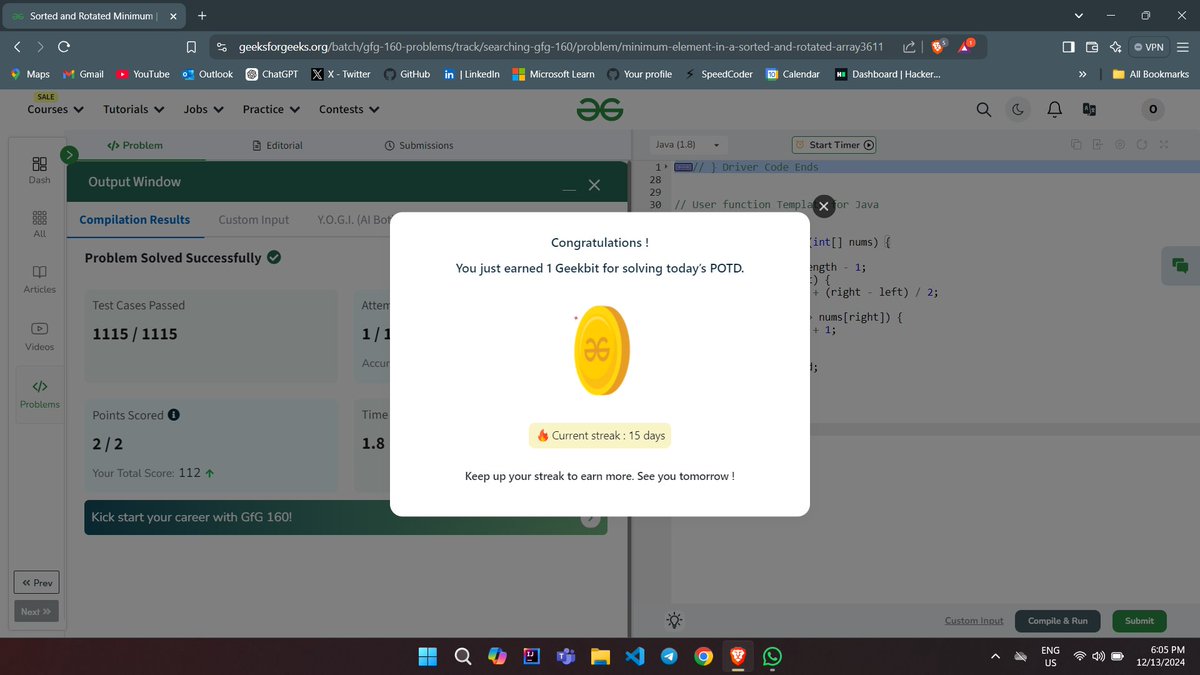Viewport: 1200px width, 675px height.
Task: Open Brave Rewards triangle icon
Action: 967,46
